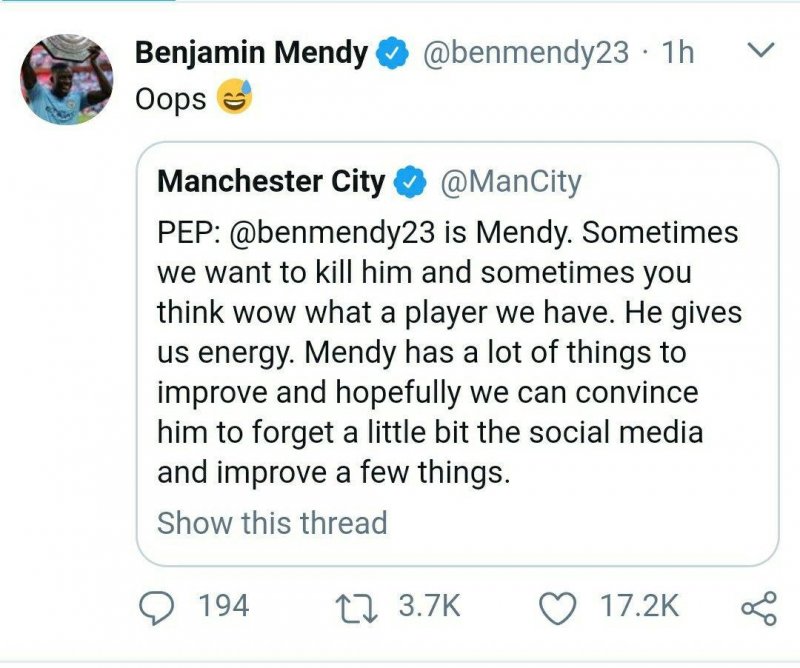The image size is (800, 668).
Task: Click Manchester City's verified badge
Action: click(x=408, y=182)
